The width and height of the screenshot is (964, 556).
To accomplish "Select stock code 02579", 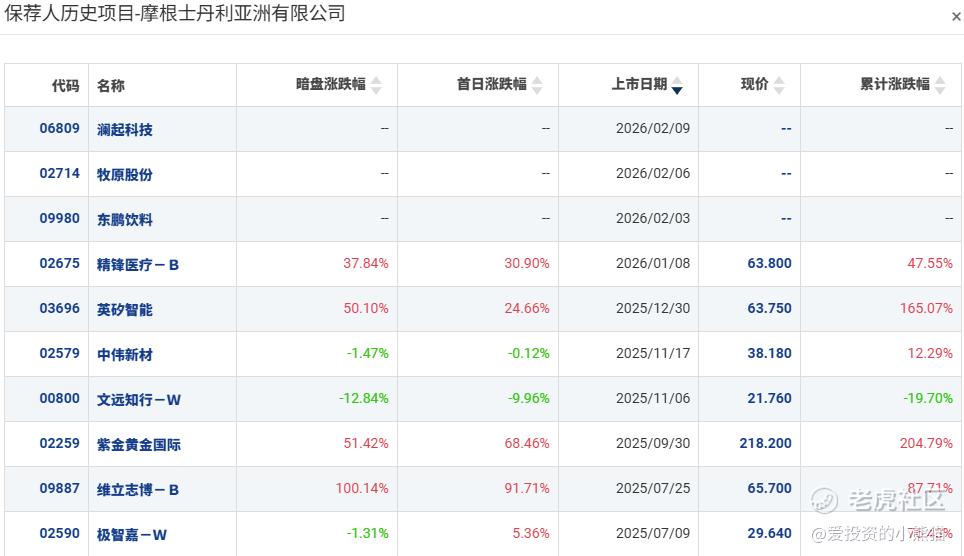I will pyautogui.click(x=60, y=353).
